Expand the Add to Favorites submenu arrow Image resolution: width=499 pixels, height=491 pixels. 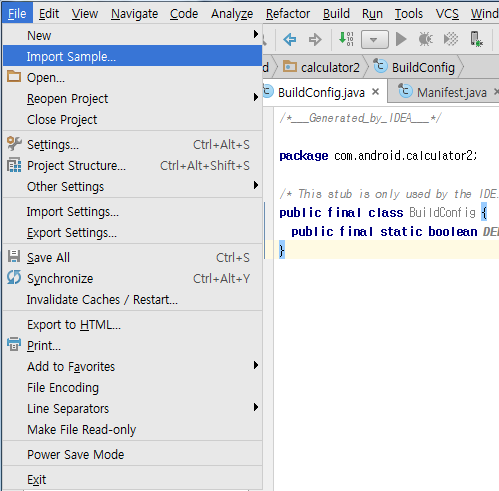[x=256, y=365]
